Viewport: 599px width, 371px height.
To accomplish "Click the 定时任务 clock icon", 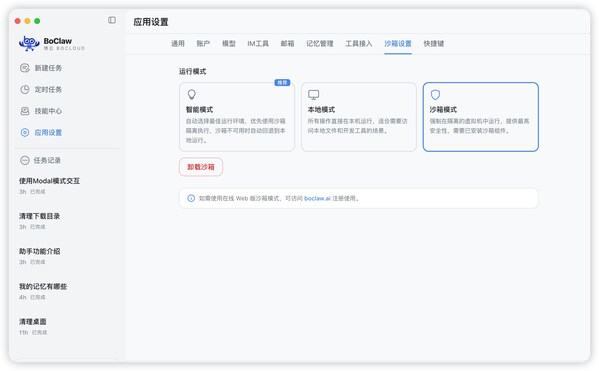I will click(25, 89).
